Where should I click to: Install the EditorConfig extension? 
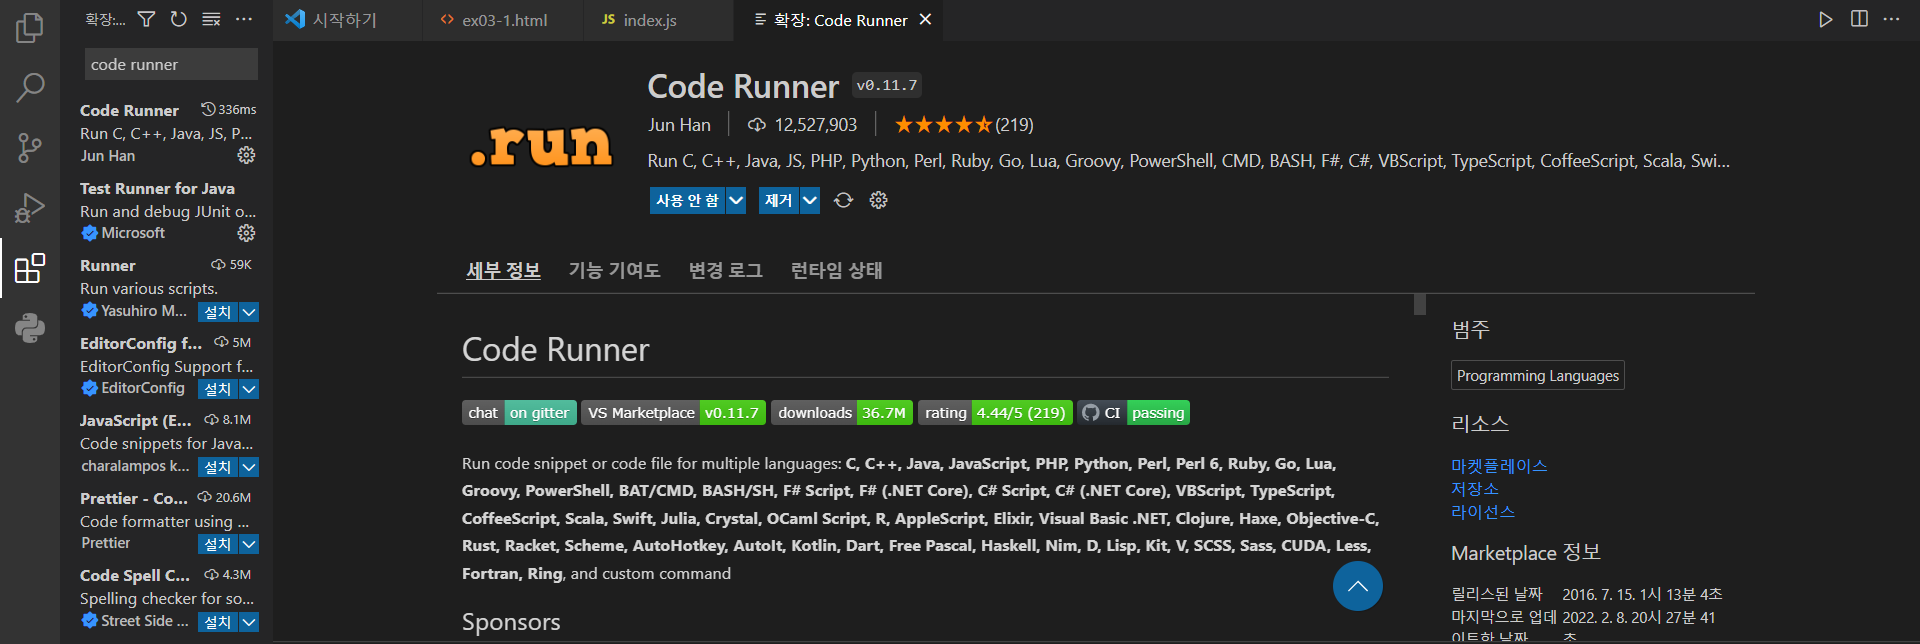pos(218,389)
